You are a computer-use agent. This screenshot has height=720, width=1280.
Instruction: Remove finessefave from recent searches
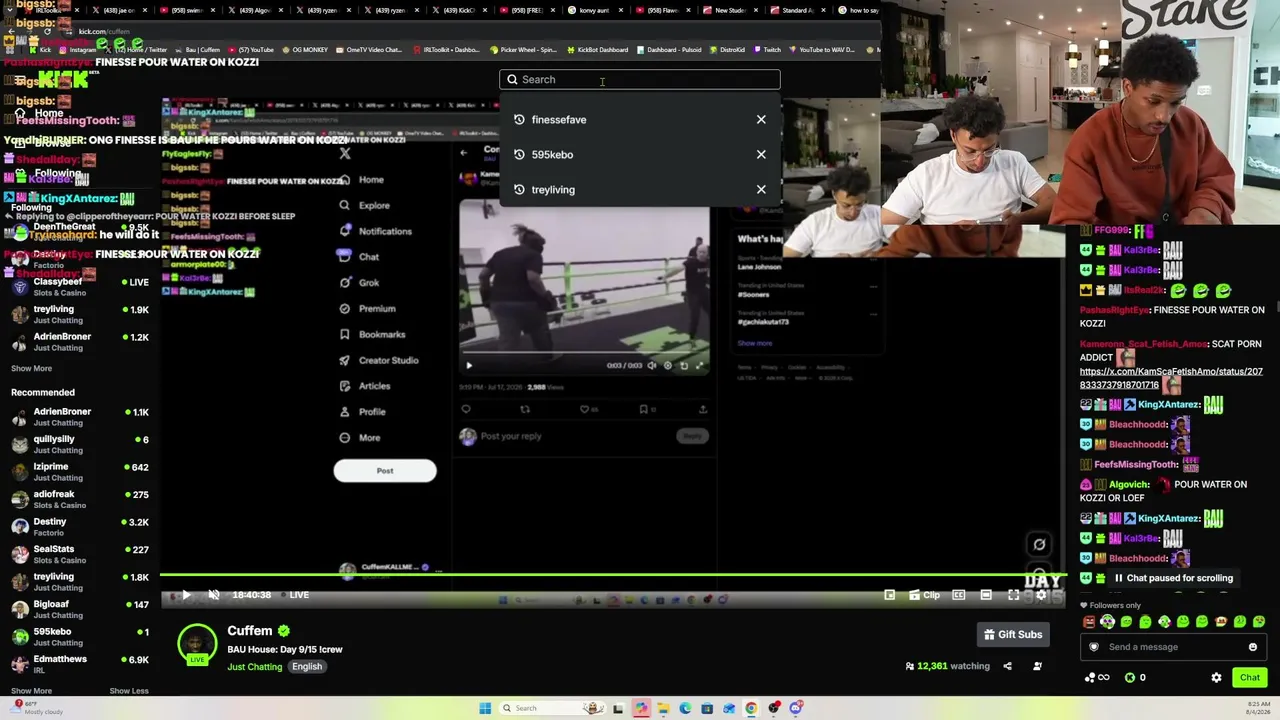click(761, 120)
